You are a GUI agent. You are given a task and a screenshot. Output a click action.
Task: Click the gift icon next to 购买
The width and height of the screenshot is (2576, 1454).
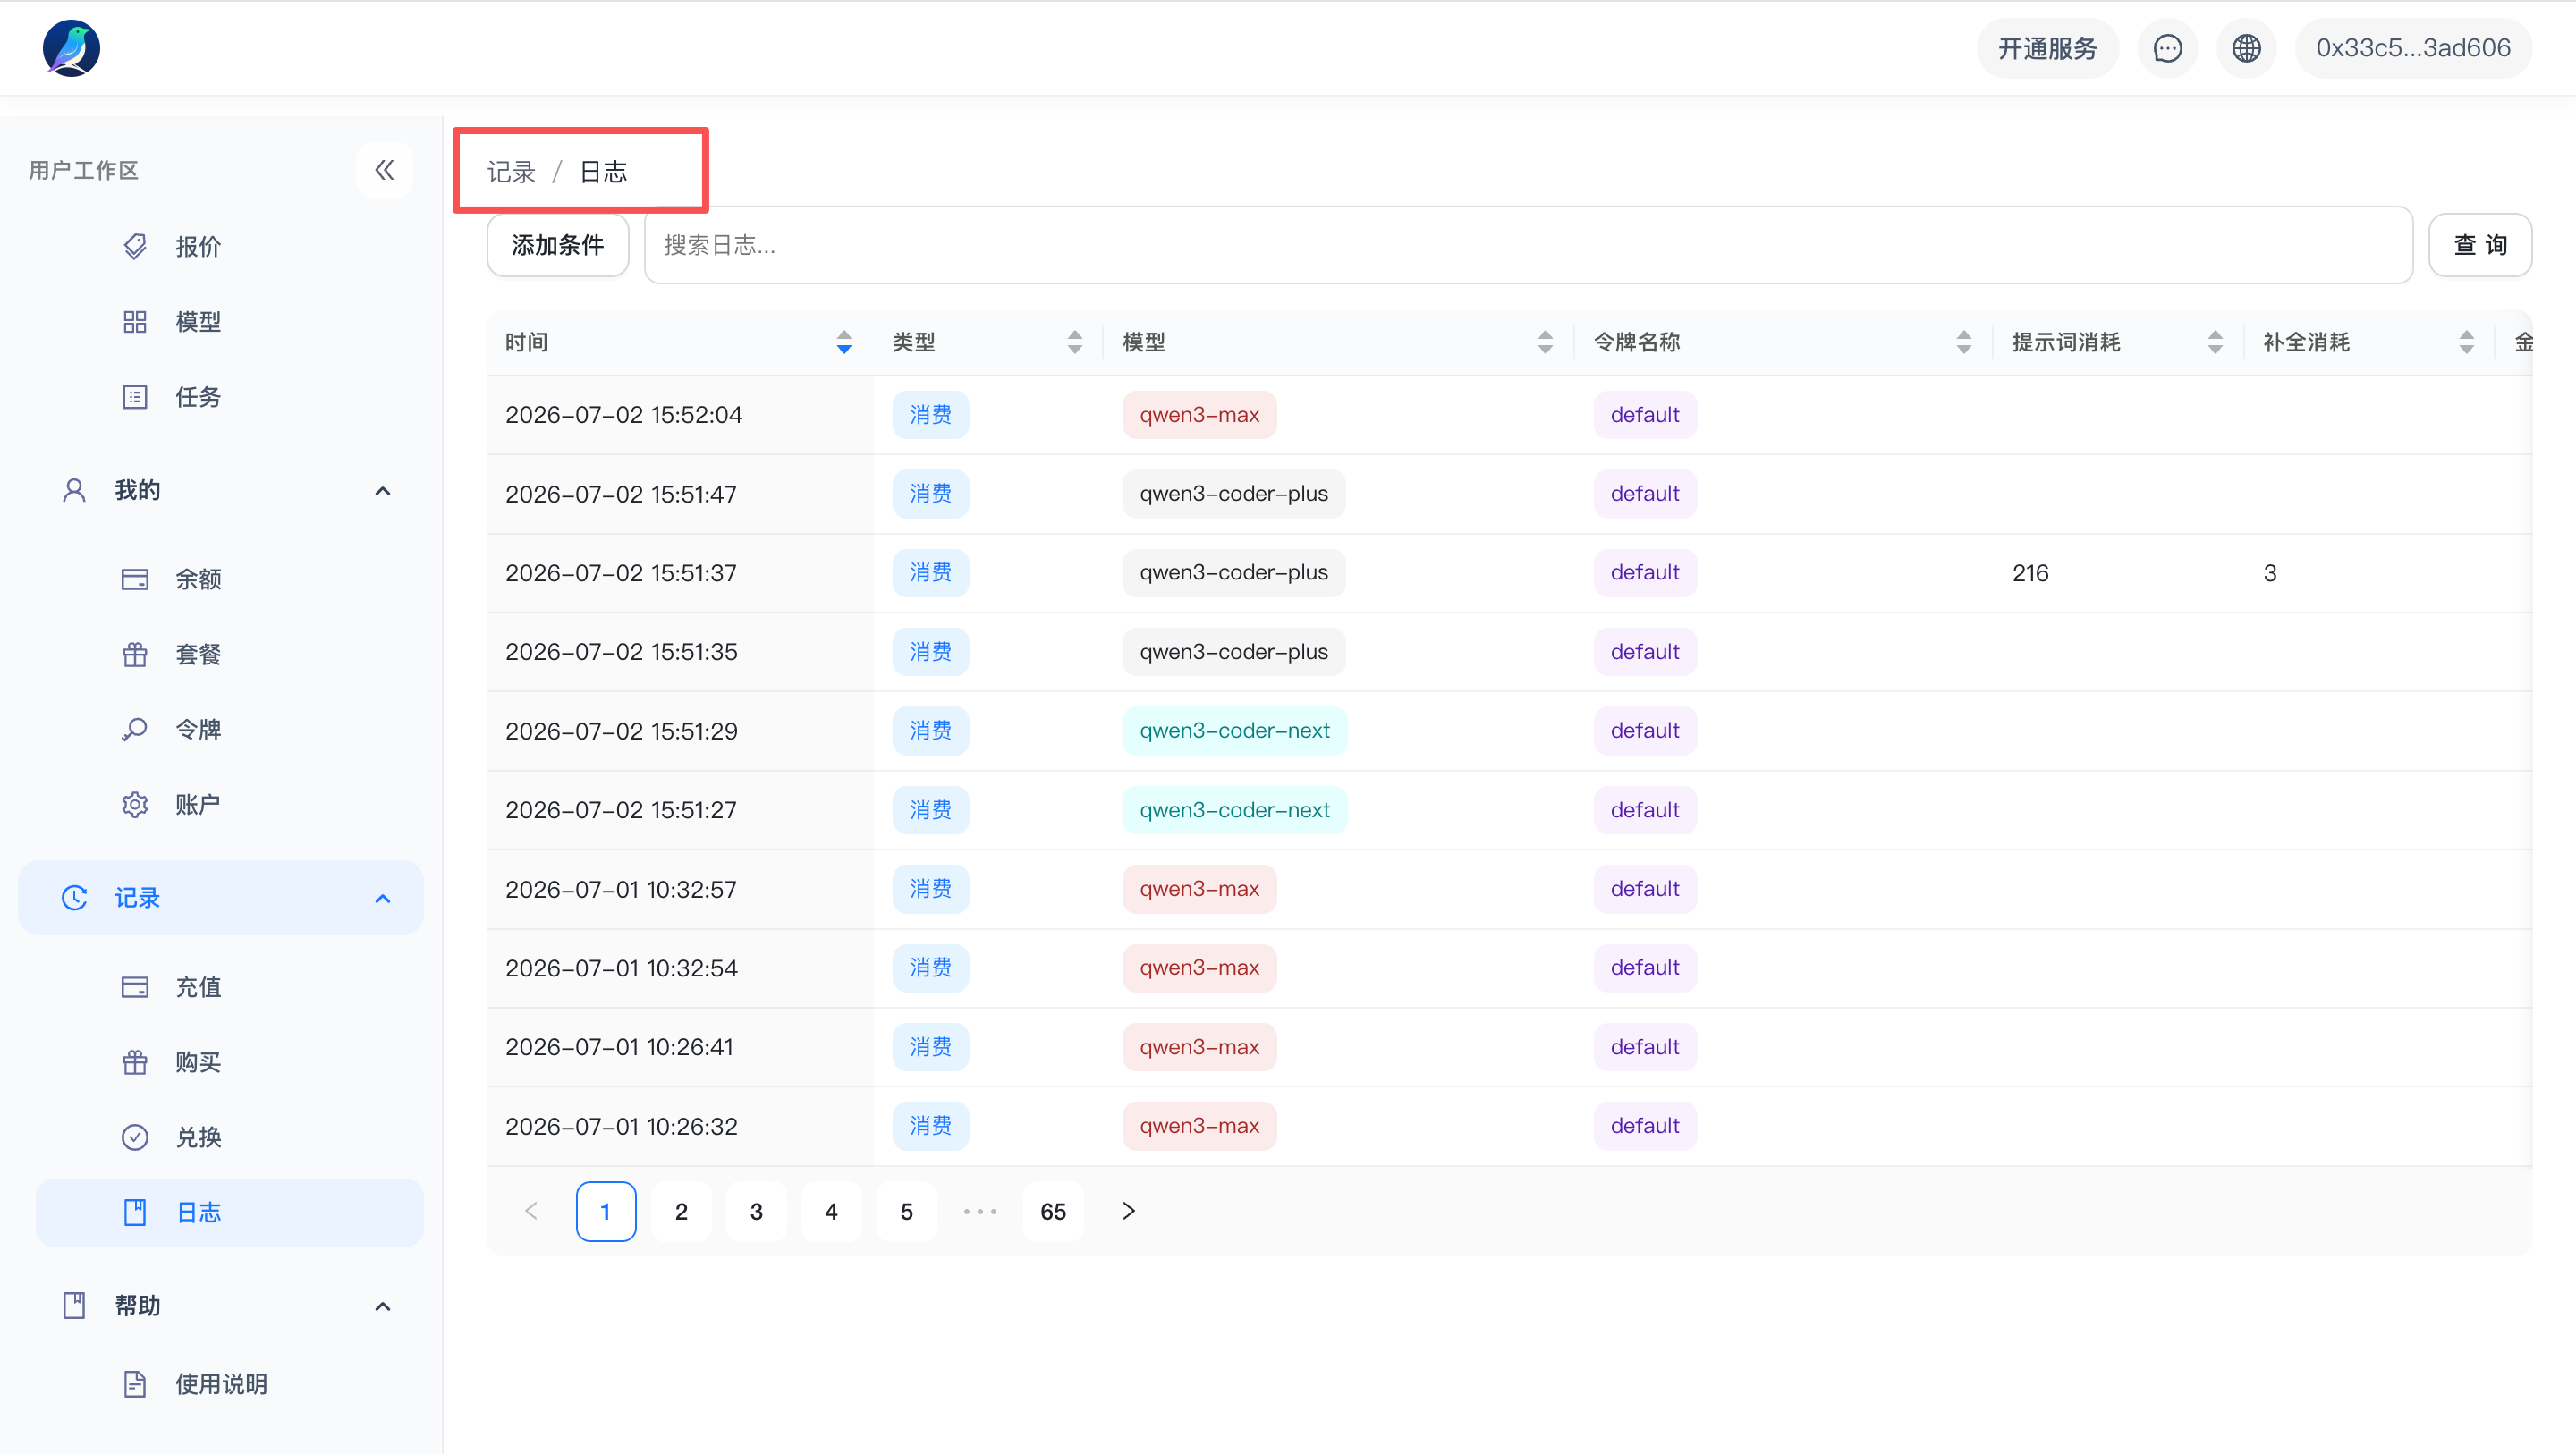135,1062
